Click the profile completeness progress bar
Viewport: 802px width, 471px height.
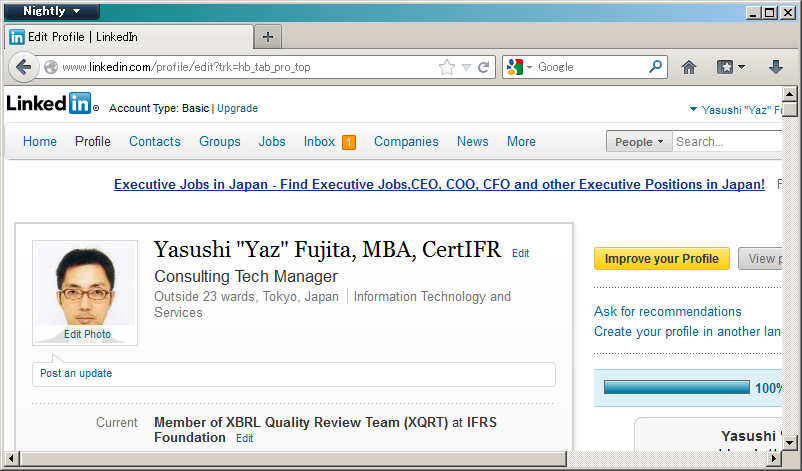676,388
